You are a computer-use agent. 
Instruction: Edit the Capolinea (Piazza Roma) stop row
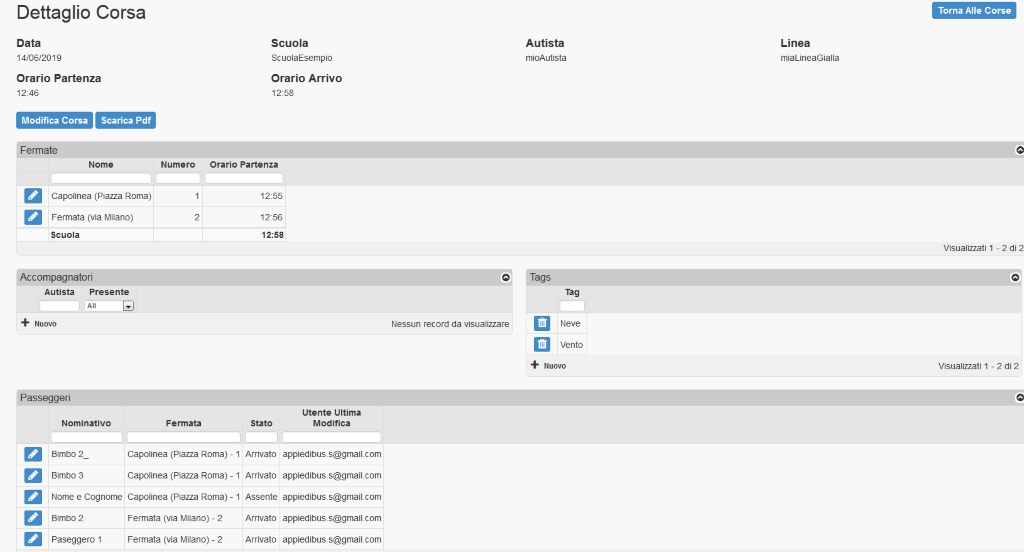(33, 196)
